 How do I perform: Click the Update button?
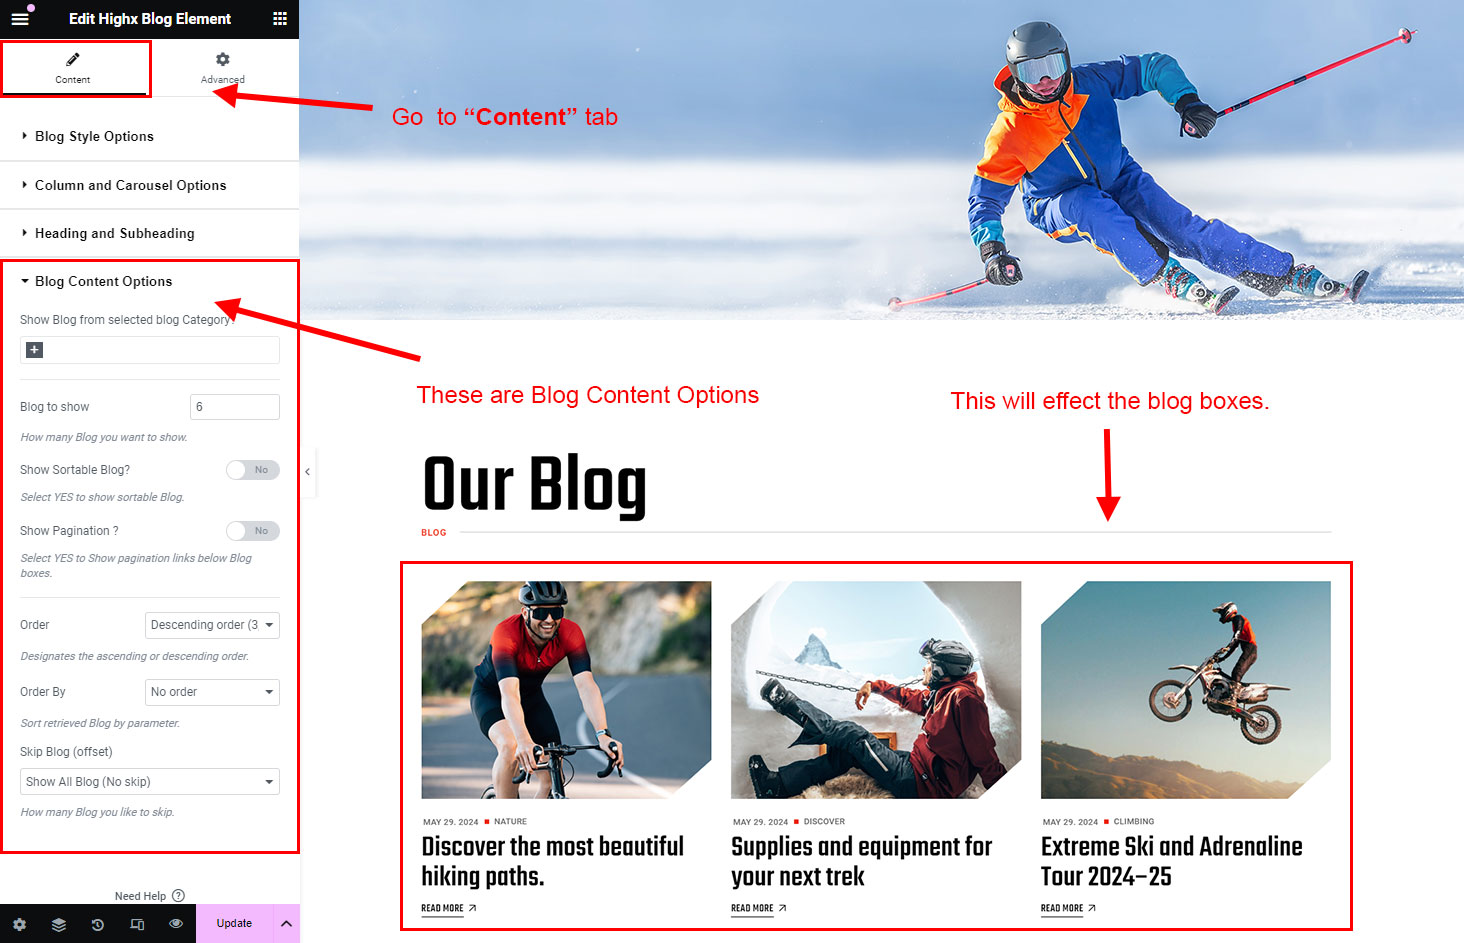click(x=234, y=924)
